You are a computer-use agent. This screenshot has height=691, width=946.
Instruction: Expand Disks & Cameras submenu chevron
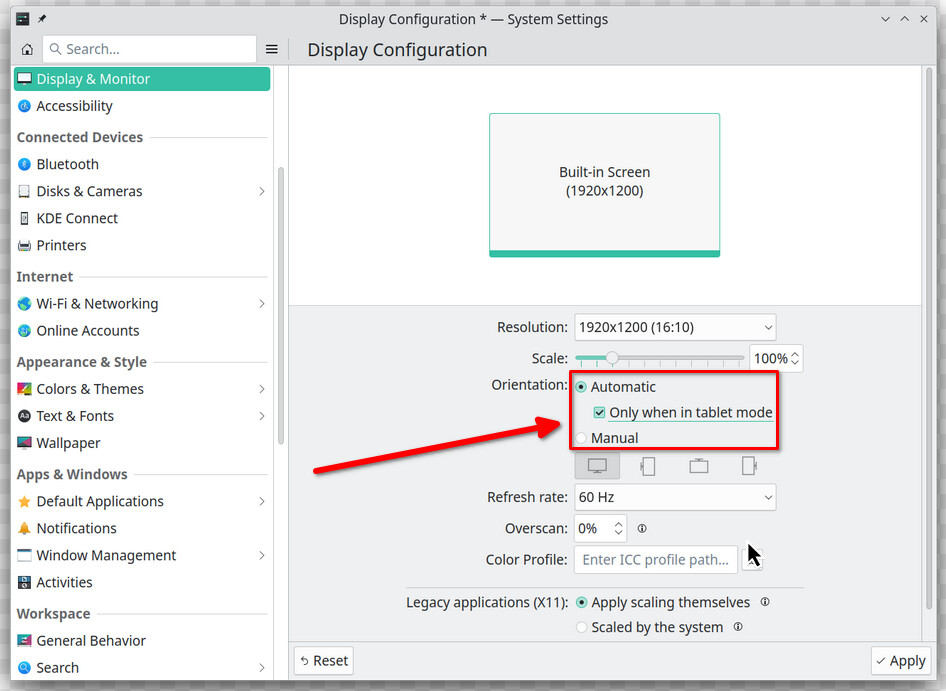coord(262,191)
